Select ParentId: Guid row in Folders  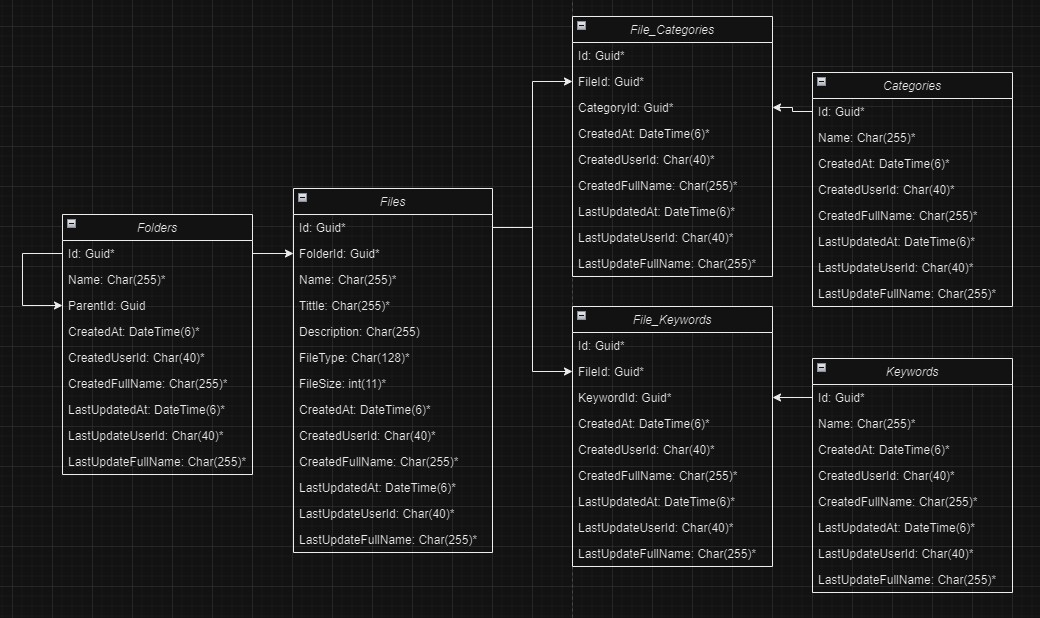[157, 306]
